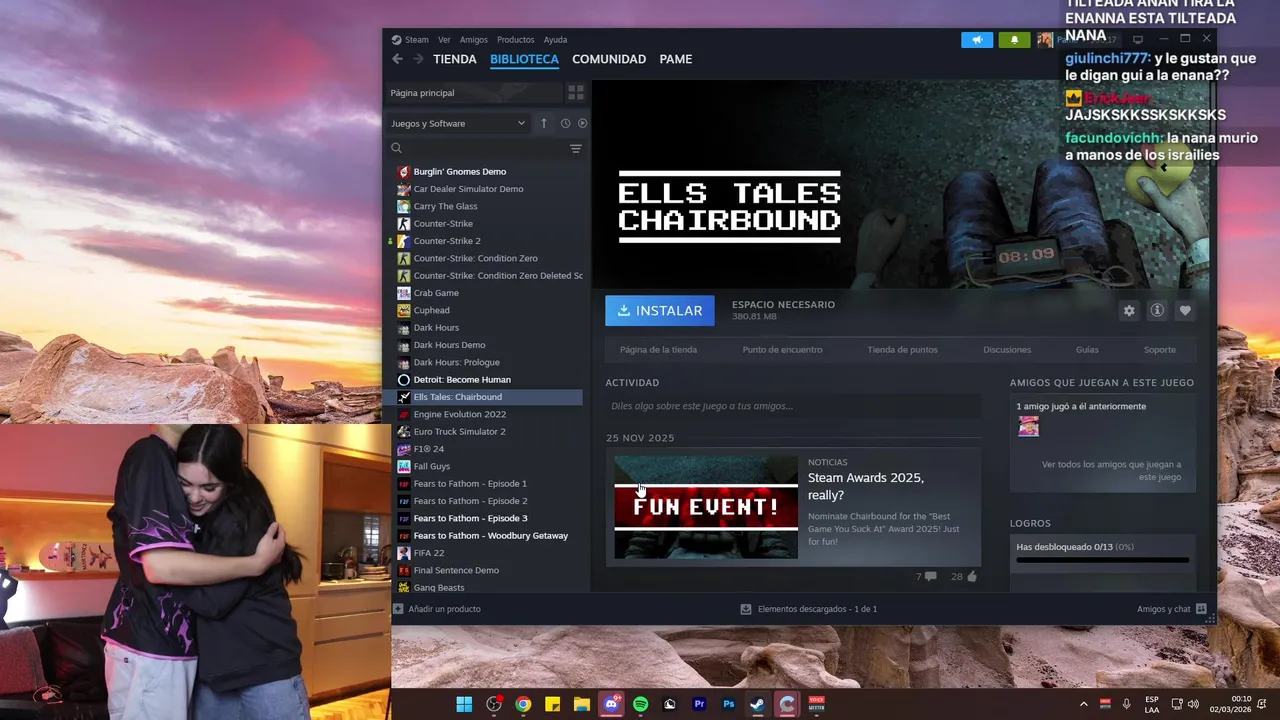The height and width of the screenshot is (720, 1280).
Task: Add game to favorites with the heart
Action: pos(1185,311)
